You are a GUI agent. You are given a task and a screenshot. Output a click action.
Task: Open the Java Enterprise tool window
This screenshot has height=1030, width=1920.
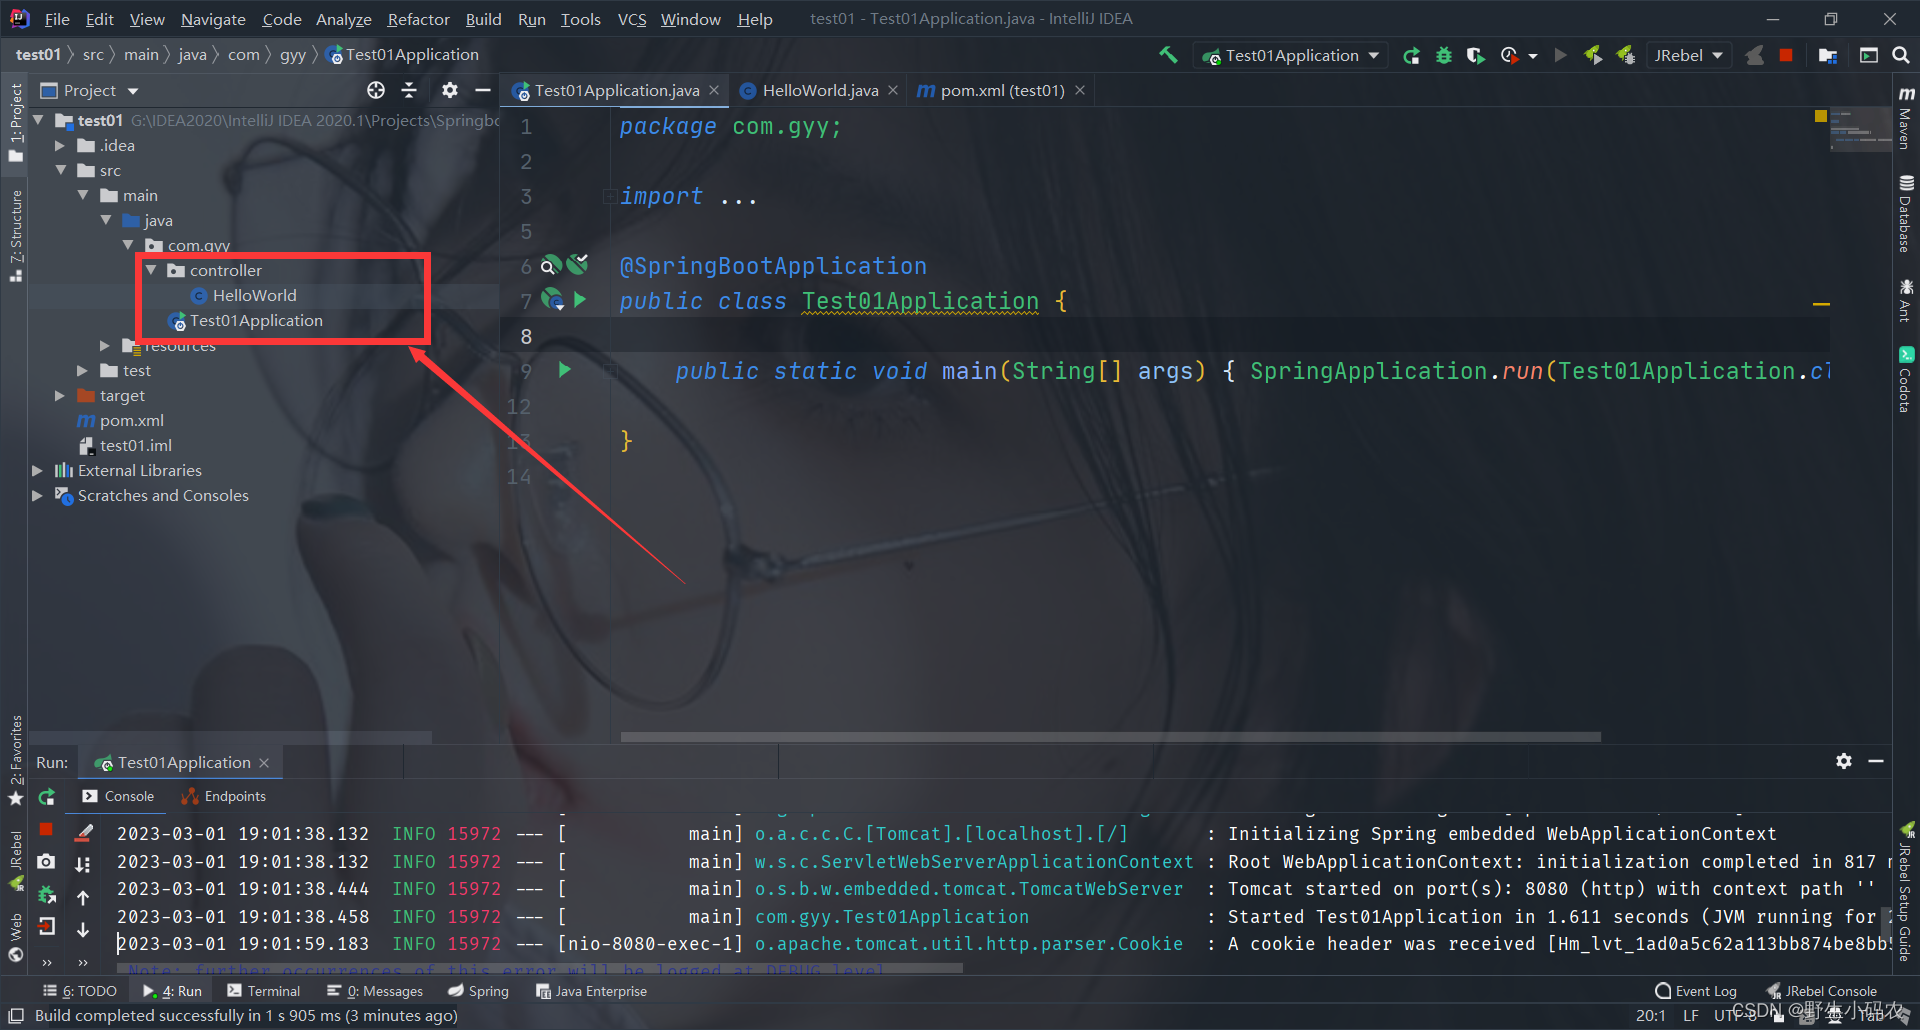(591, 991)
